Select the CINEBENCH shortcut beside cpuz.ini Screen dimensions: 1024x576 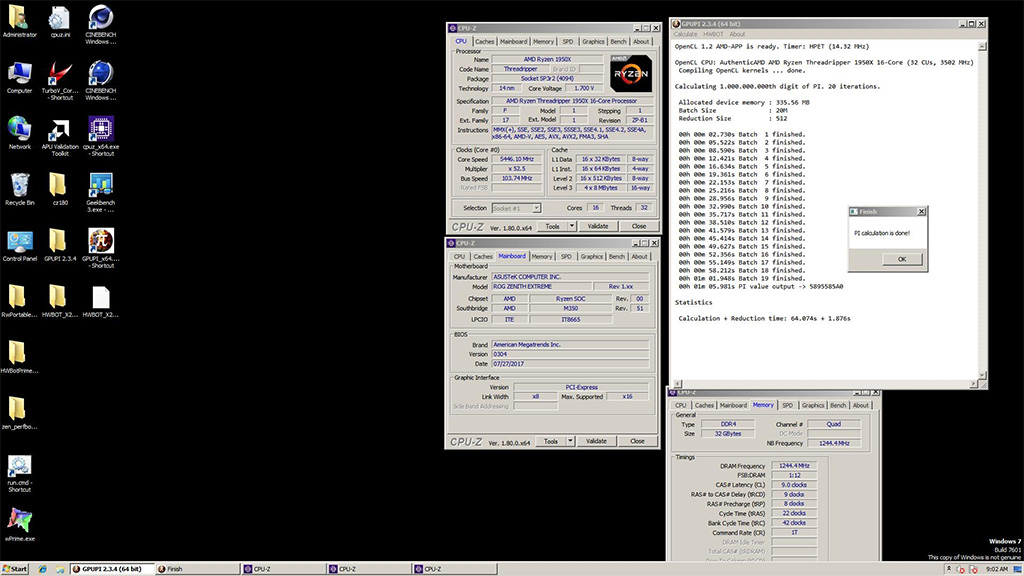(x=101, y=25)
